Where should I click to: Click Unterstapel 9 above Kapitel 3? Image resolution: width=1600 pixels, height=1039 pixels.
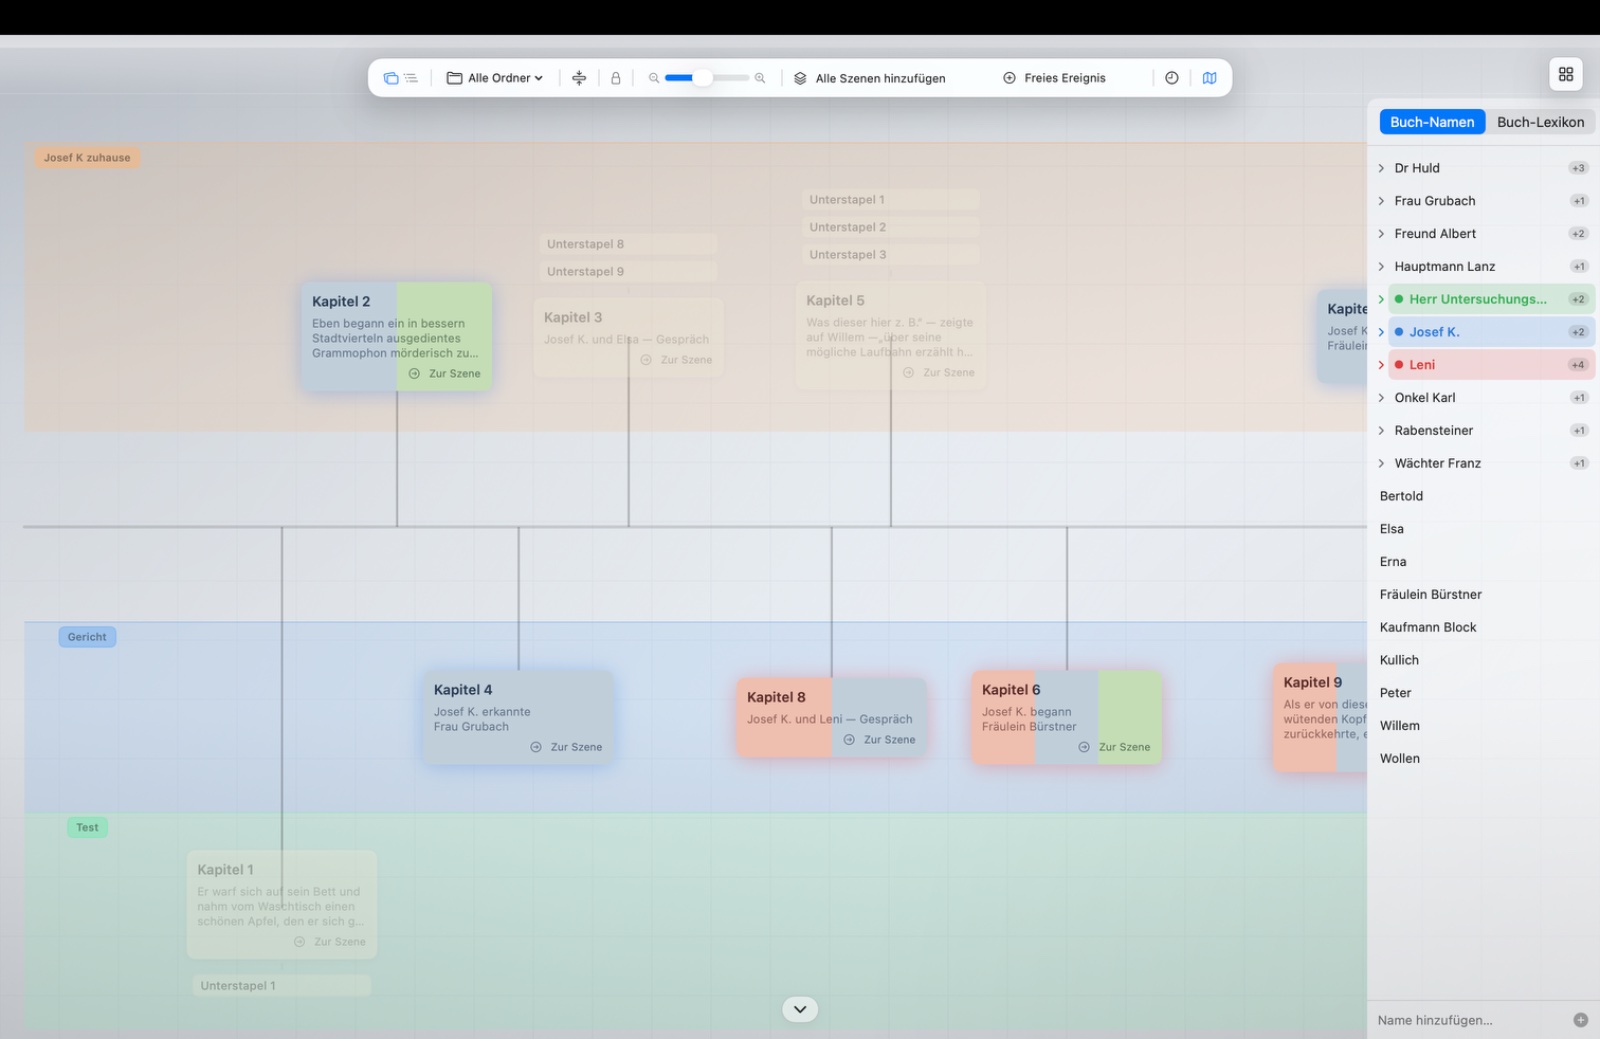pyautogui.click(x=628, y=272)
